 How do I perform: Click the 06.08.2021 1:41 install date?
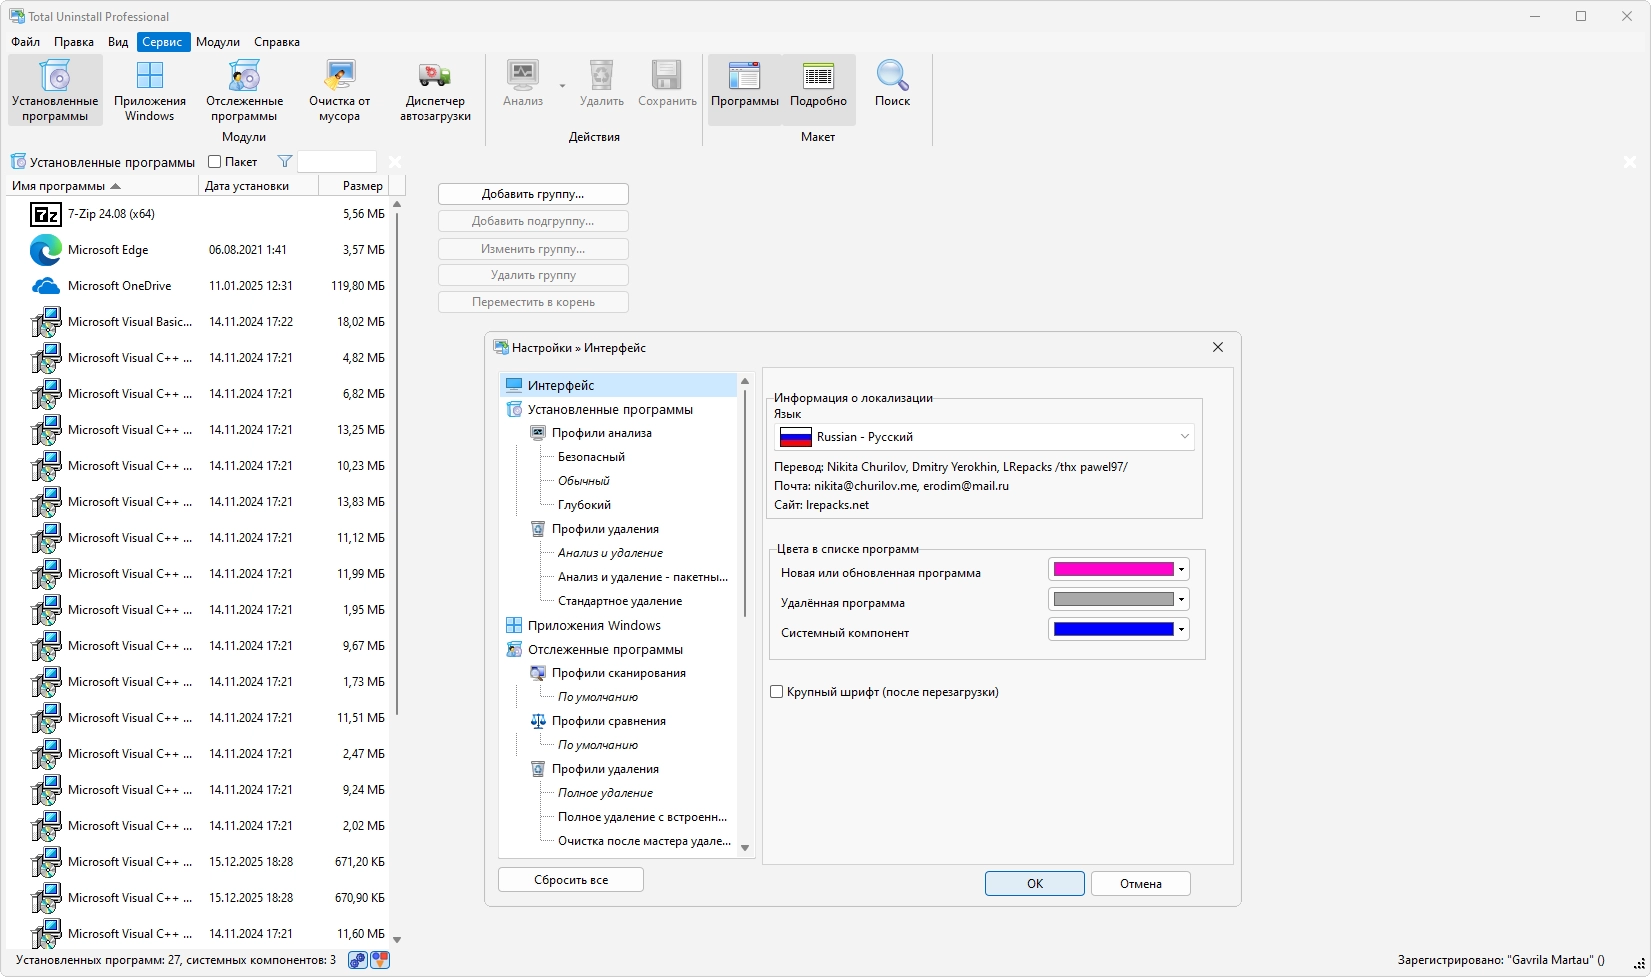pyautogui.click(x=248, y=250)
